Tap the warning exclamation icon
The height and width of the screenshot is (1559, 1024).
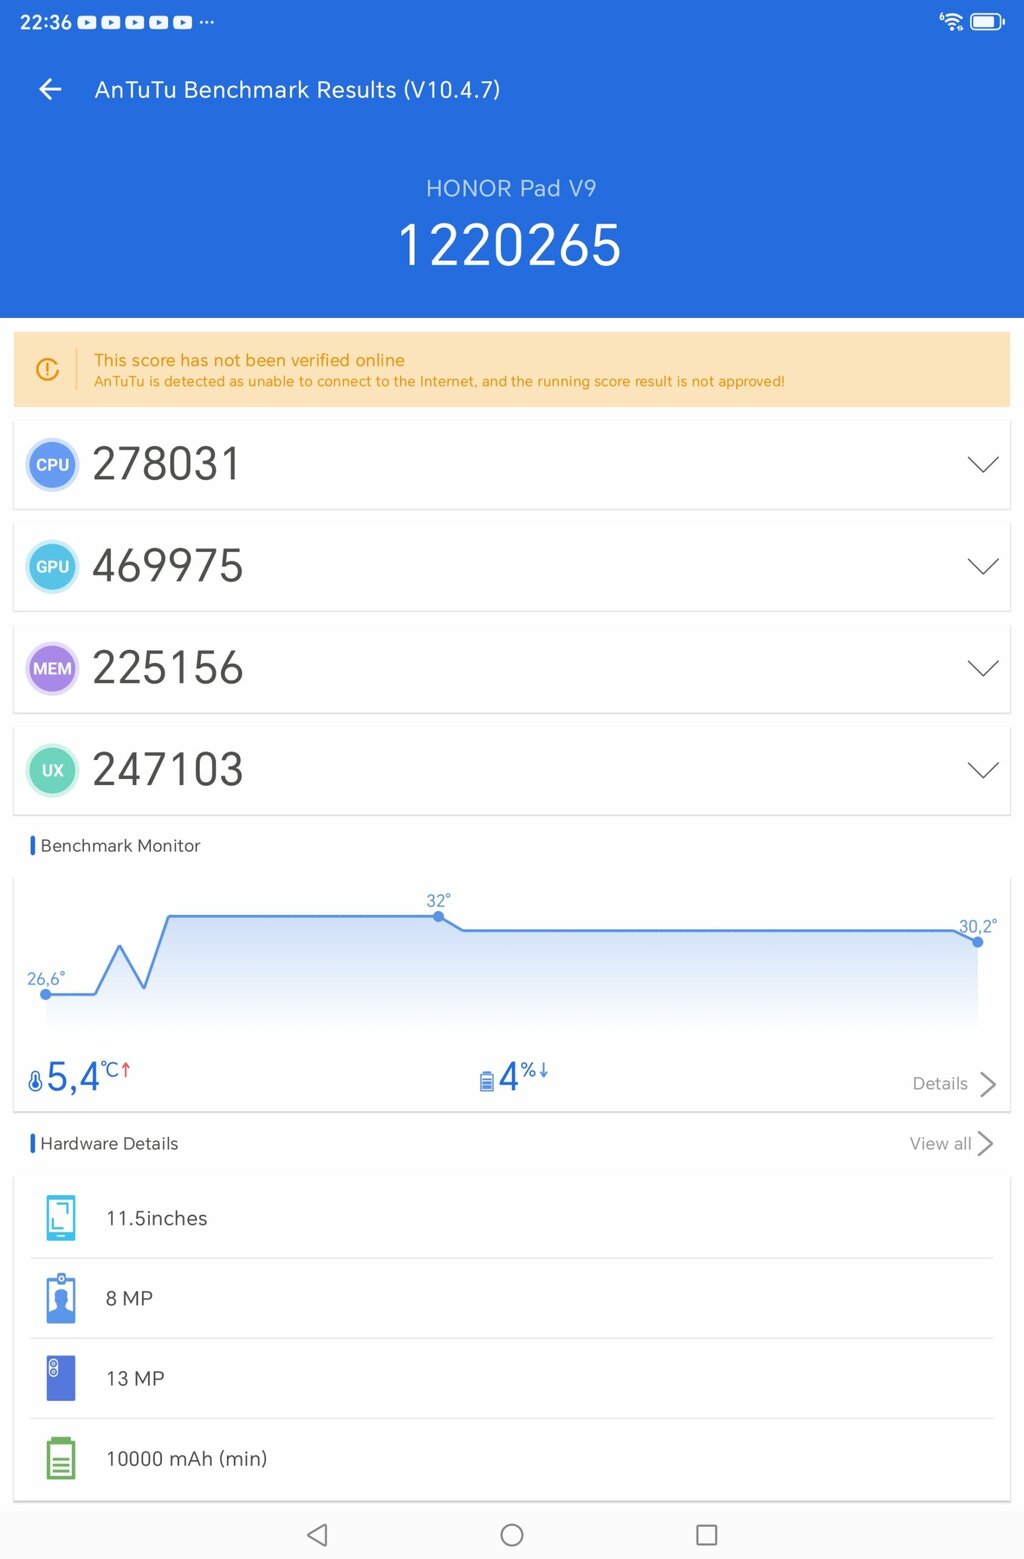click(47, 369)
